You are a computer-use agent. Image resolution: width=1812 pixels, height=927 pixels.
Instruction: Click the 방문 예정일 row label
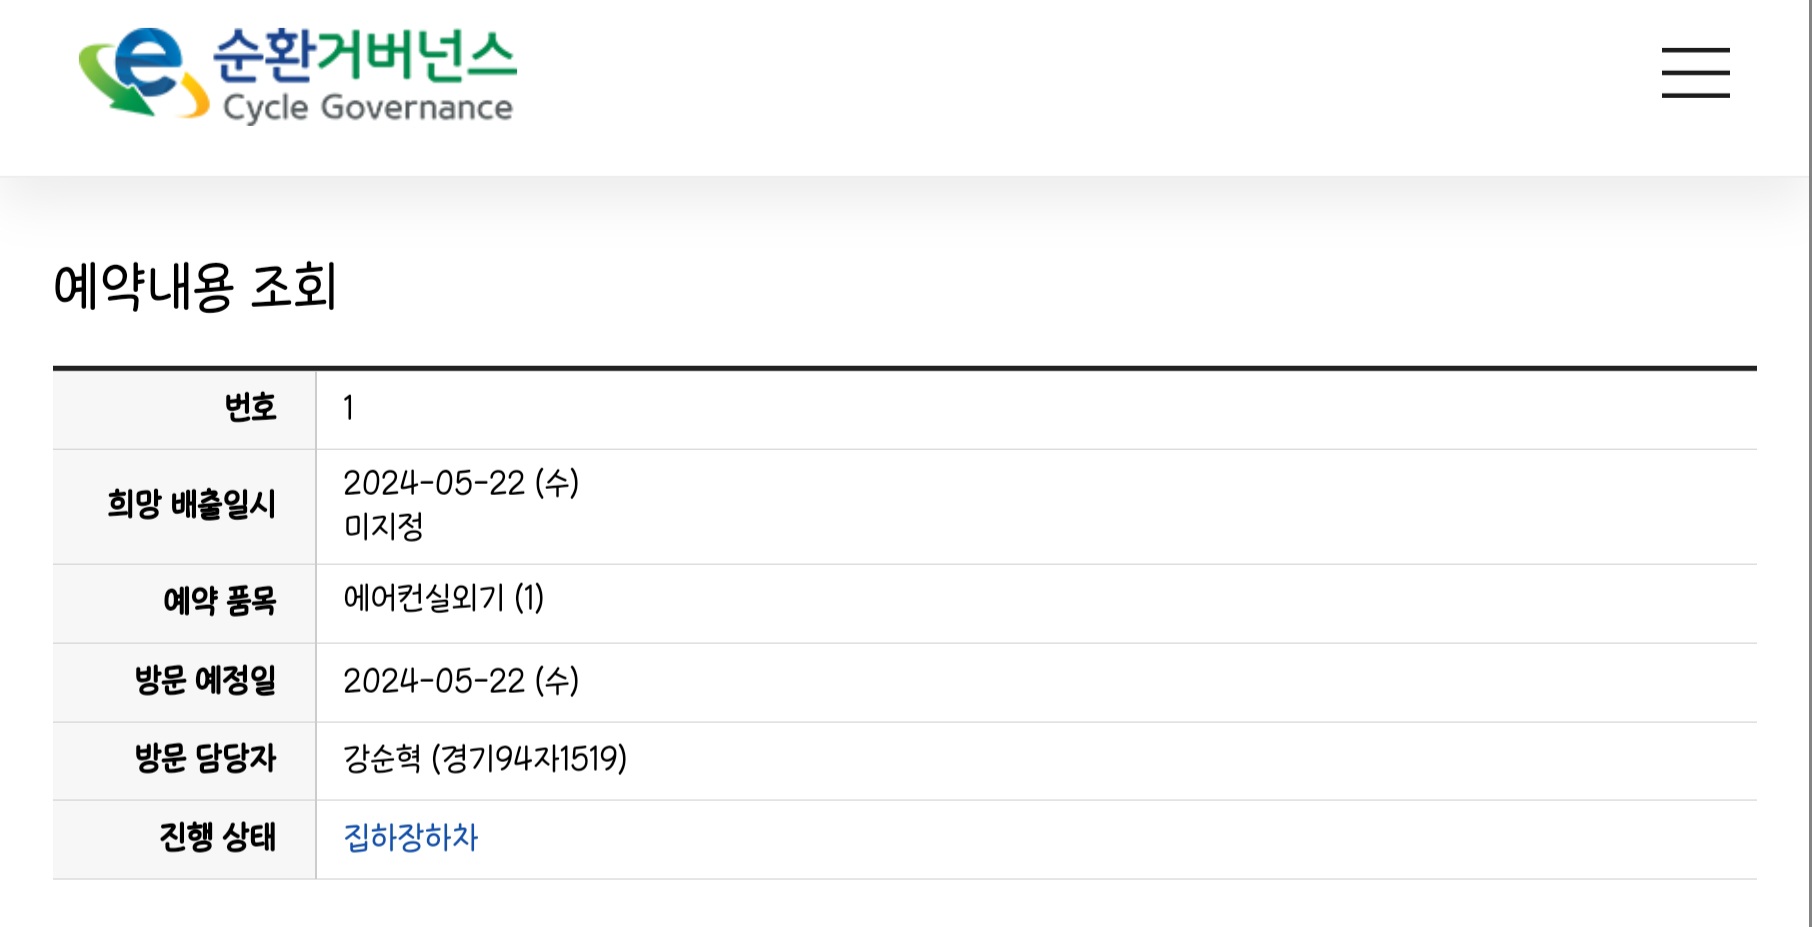(205, 681)
